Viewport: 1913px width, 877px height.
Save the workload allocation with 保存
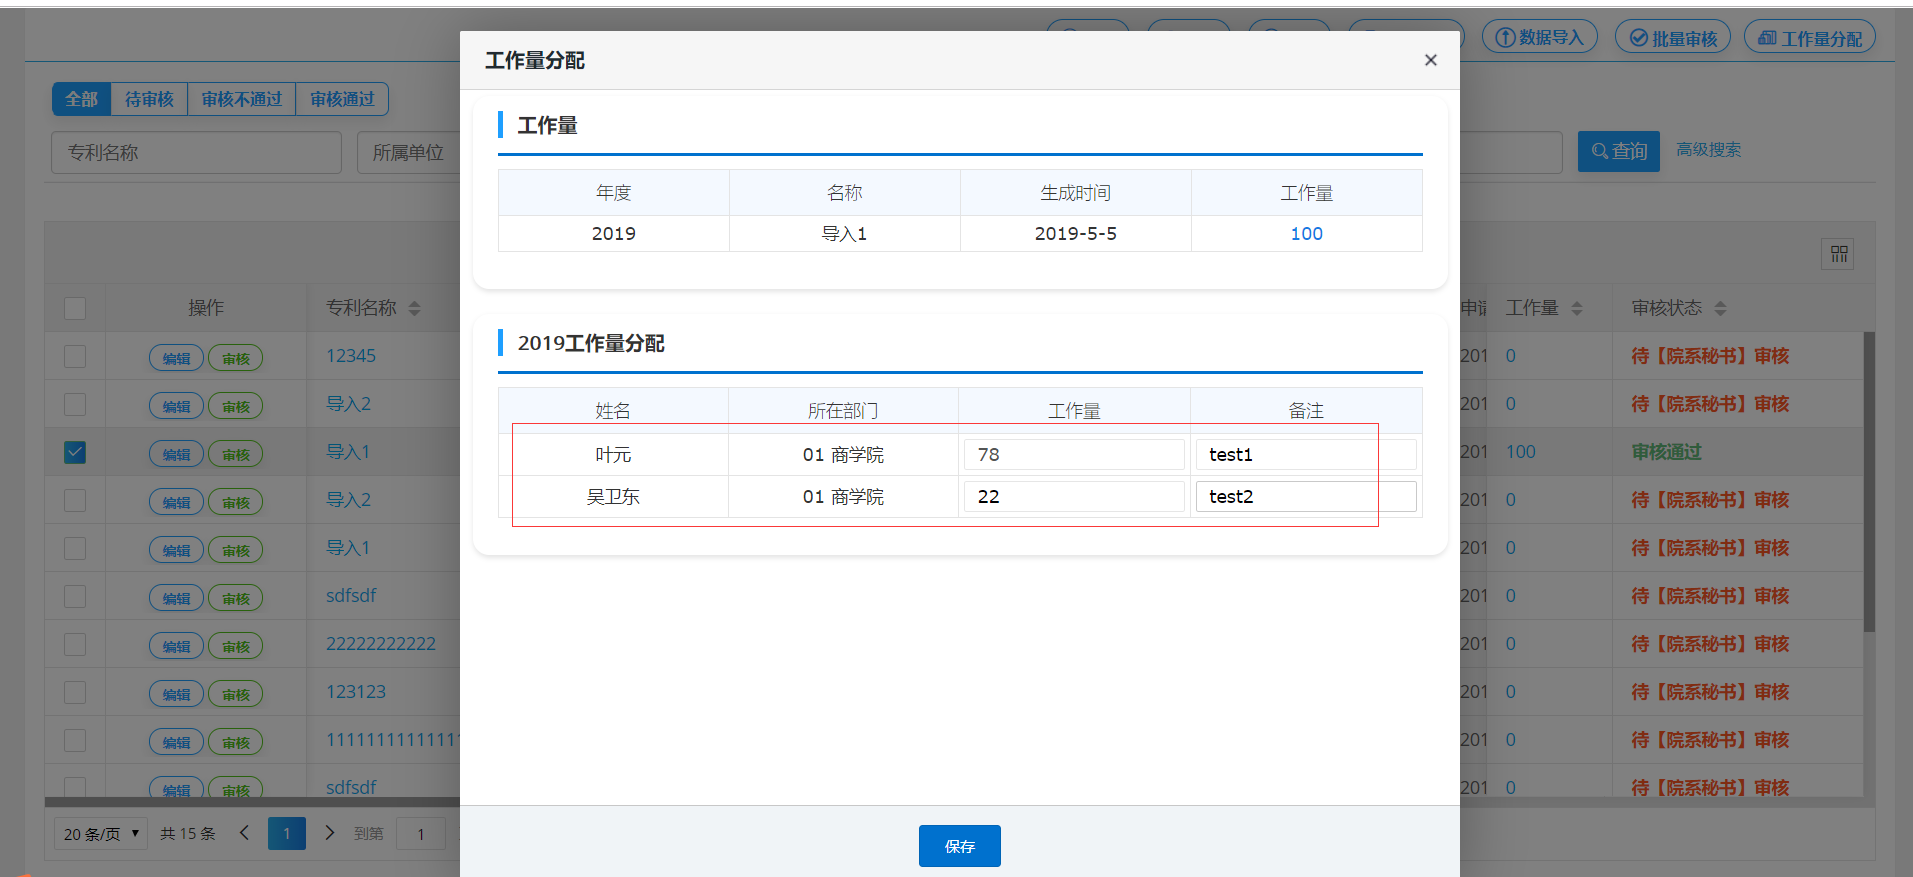click(x=959, y=846)
